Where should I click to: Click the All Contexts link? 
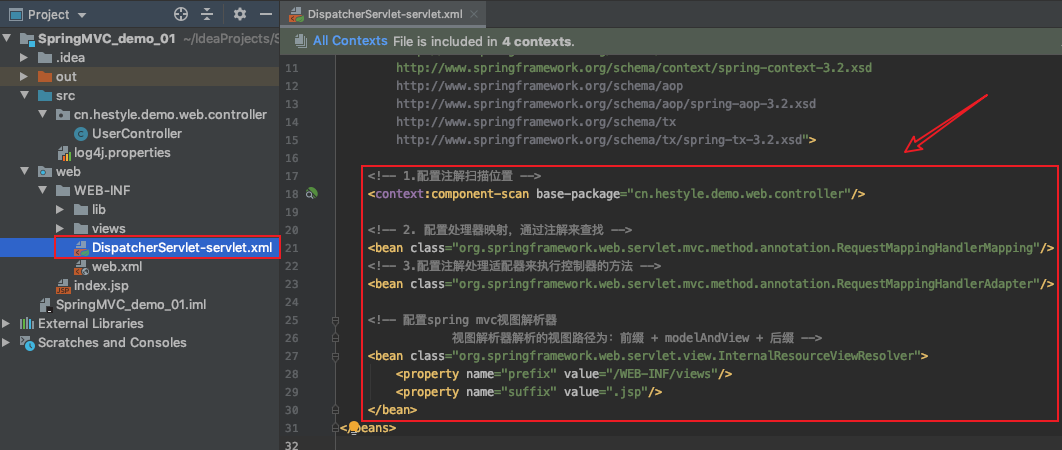[x=350, y=41]
